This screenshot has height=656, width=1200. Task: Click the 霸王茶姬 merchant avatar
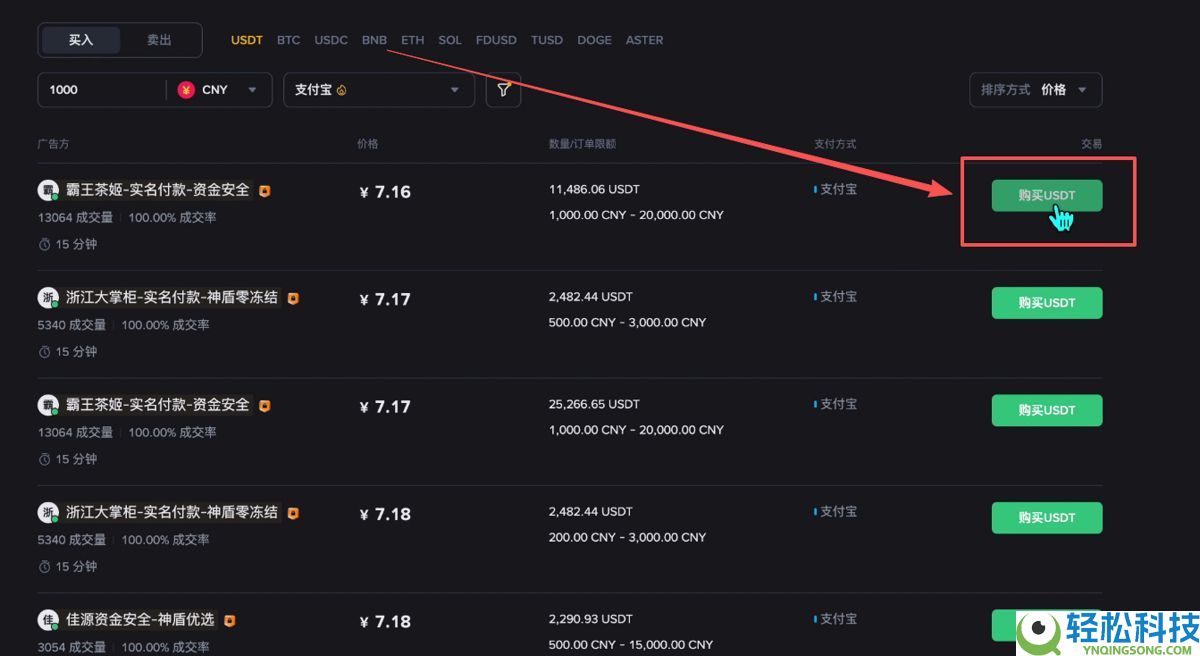[49, 189]
